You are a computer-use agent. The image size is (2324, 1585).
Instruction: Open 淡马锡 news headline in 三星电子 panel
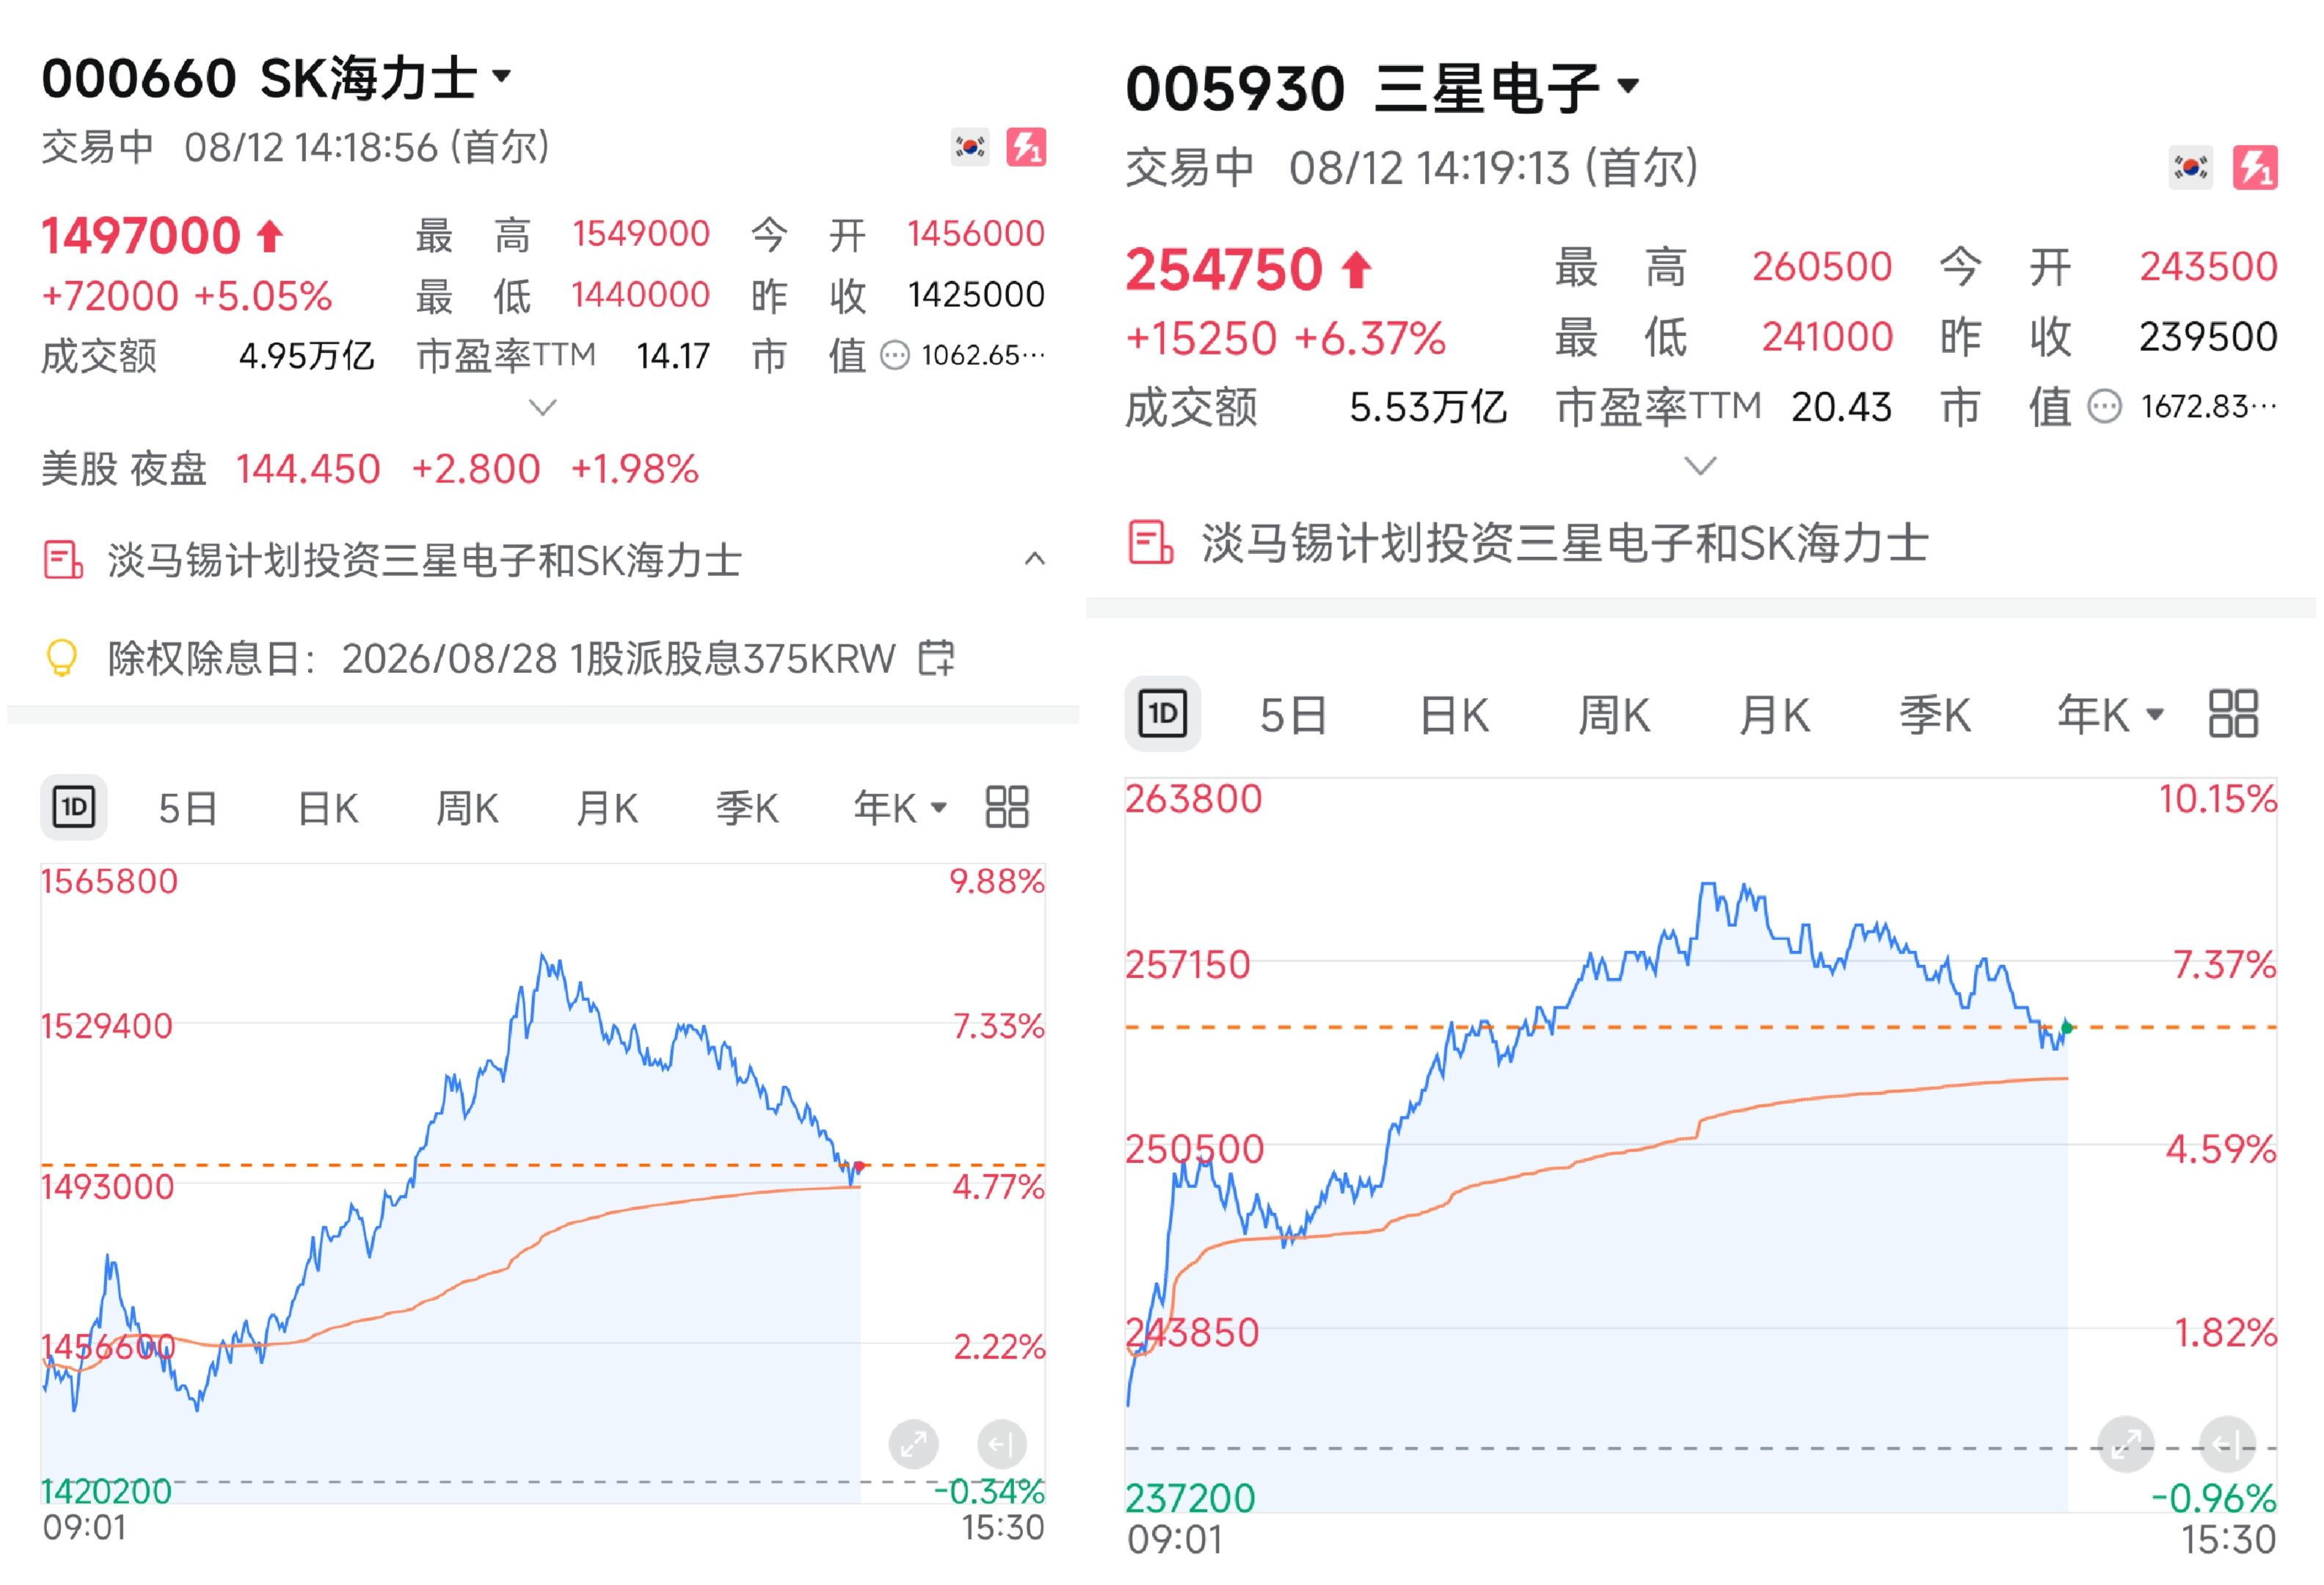pos(1565,543)
